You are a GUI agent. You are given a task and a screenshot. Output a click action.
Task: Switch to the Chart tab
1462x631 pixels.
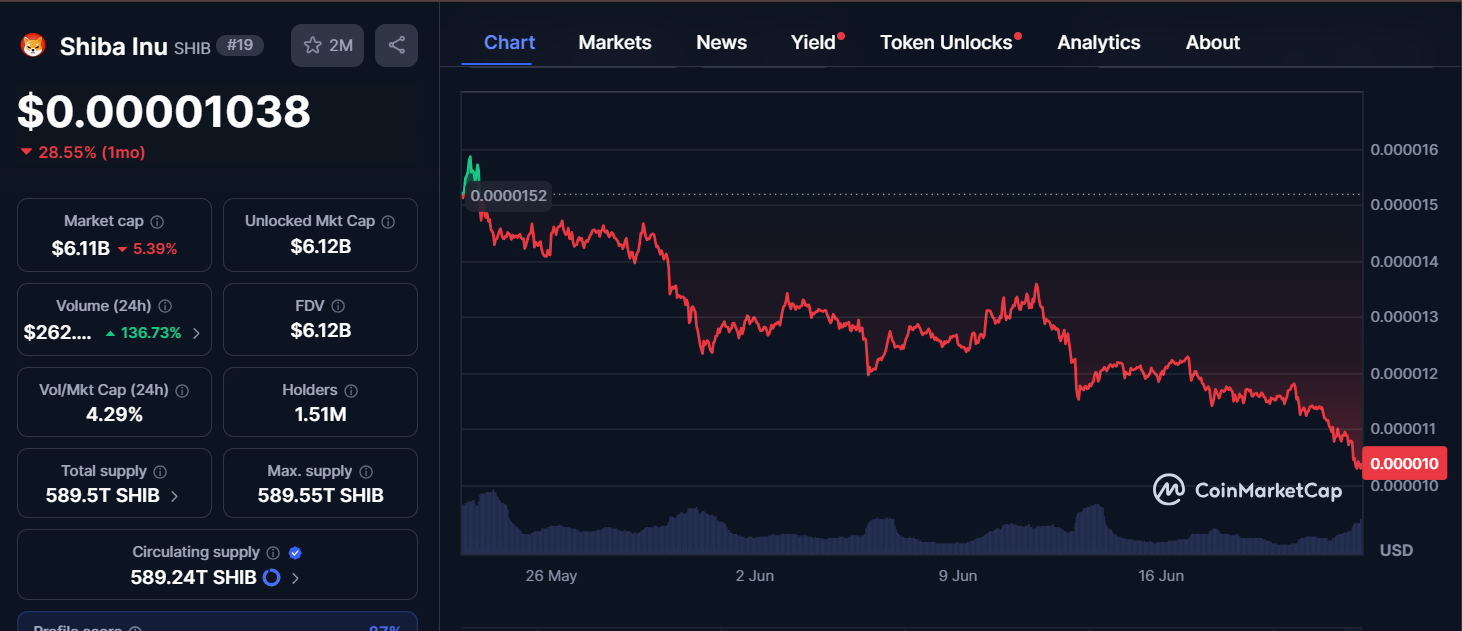[509, 42]
